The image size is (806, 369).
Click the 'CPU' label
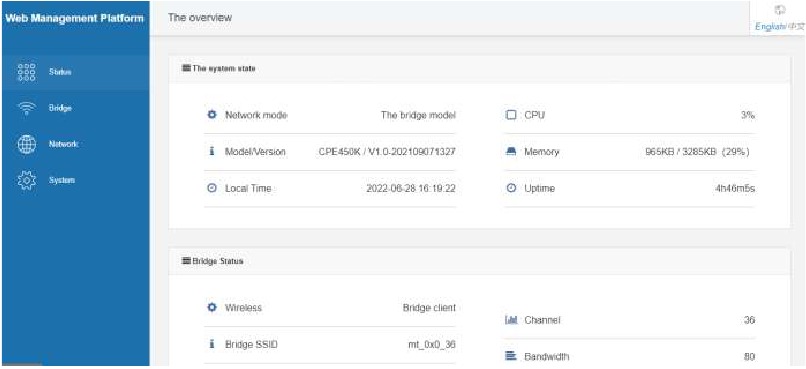535,115
